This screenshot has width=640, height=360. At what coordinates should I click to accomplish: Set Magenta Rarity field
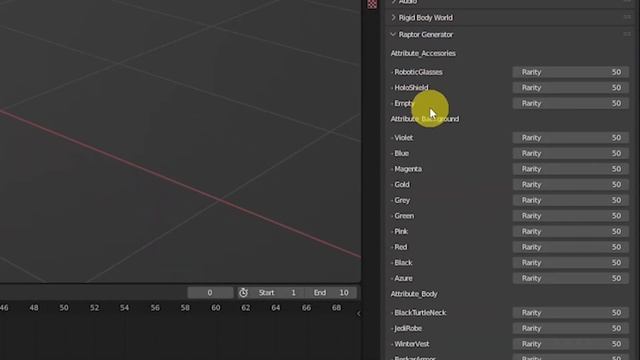(x=571, y=169)
